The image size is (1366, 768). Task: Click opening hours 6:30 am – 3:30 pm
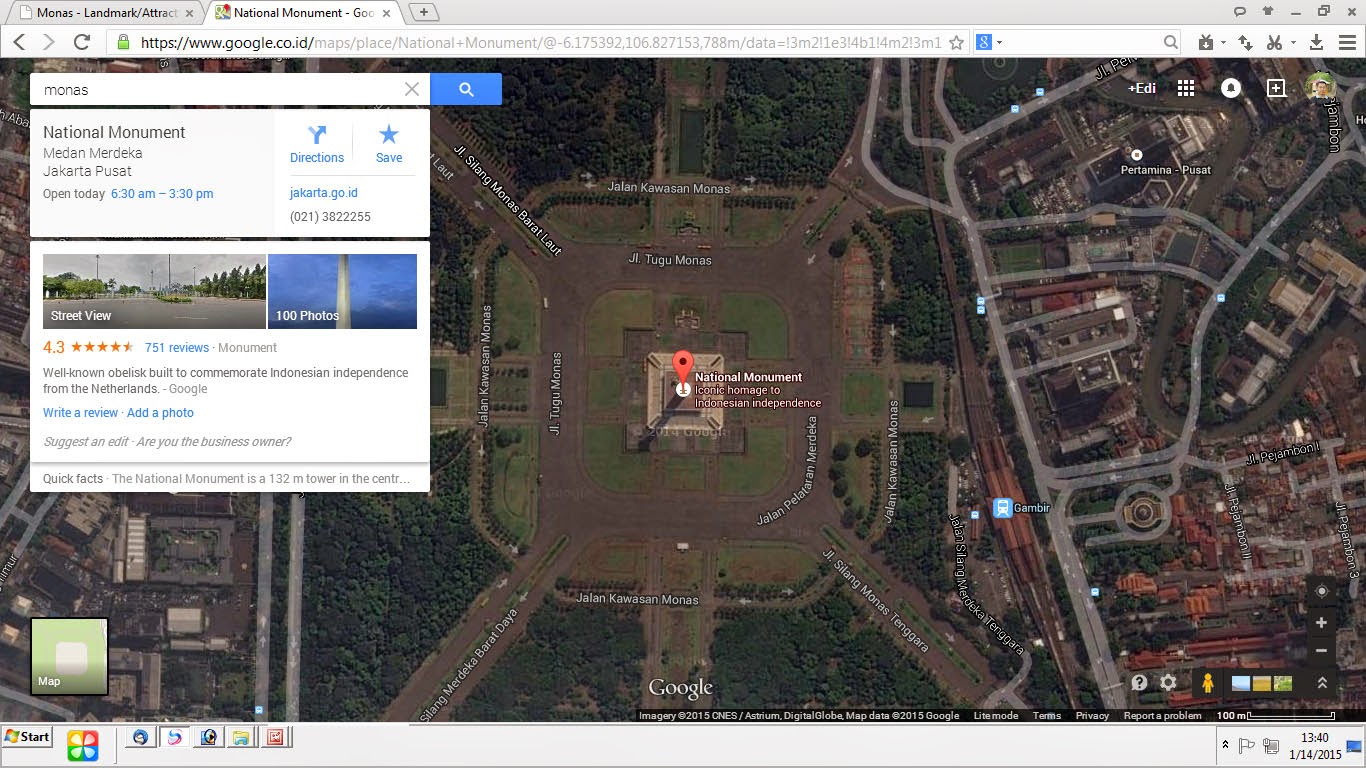162,194
